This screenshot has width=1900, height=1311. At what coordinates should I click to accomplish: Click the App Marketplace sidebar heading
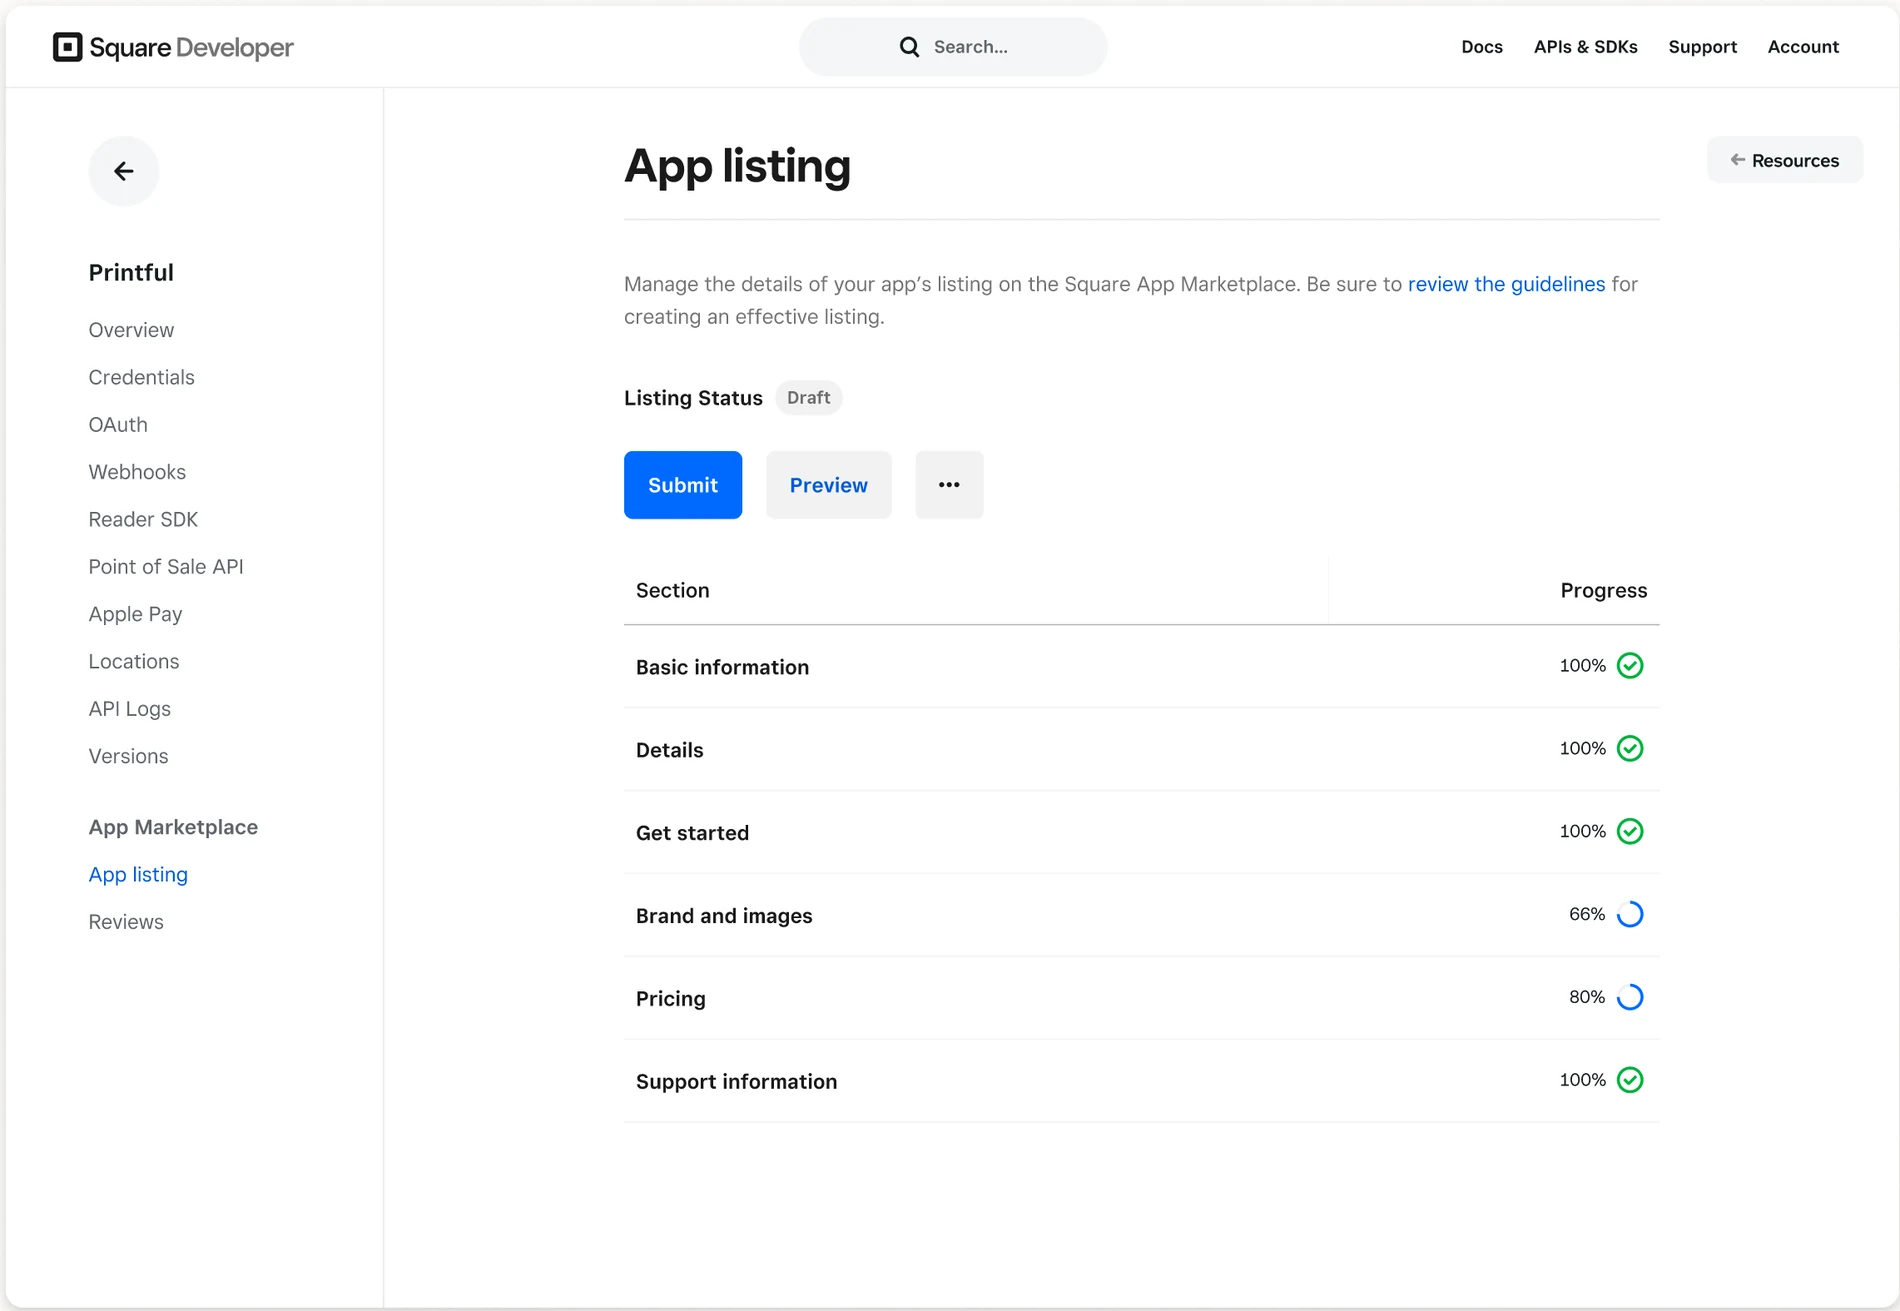(x=173, y=828)
